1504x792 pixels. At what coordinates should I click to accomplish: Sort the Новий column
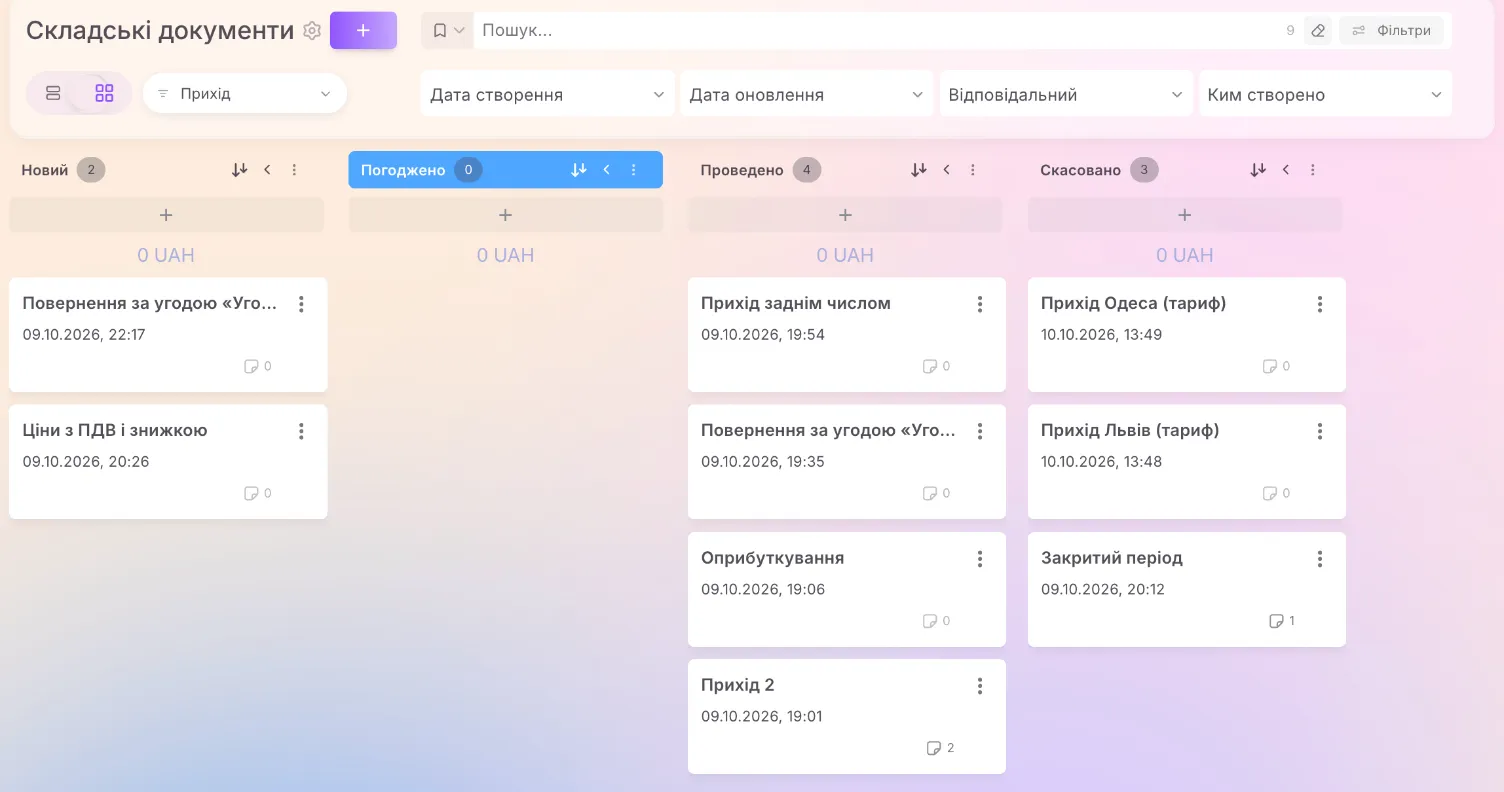pos(239,170)
